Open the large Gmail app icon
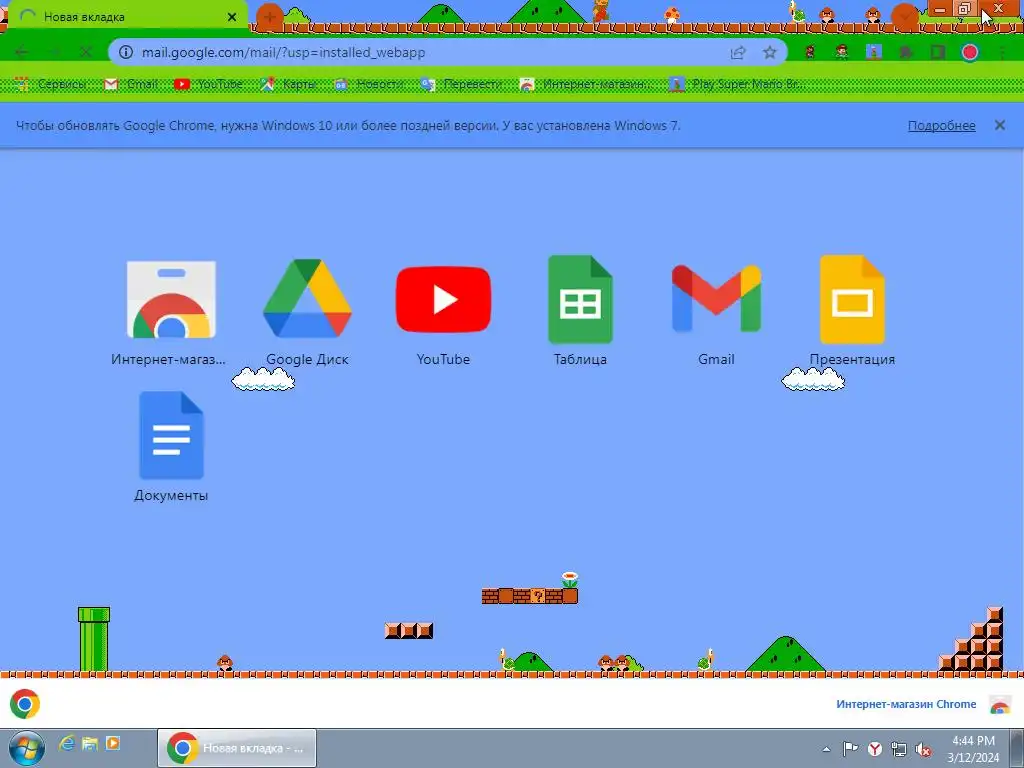The width and height of the screenshot is (1024, 768). [716, 298]
